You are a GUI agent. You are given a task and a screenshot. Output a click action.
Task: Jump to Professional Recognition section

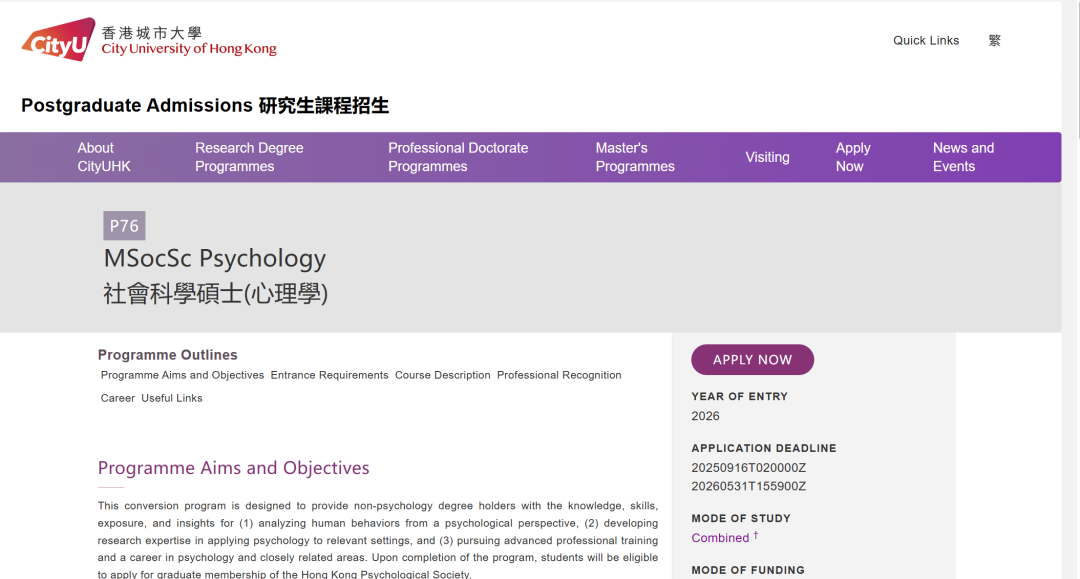tap(559, 375)
